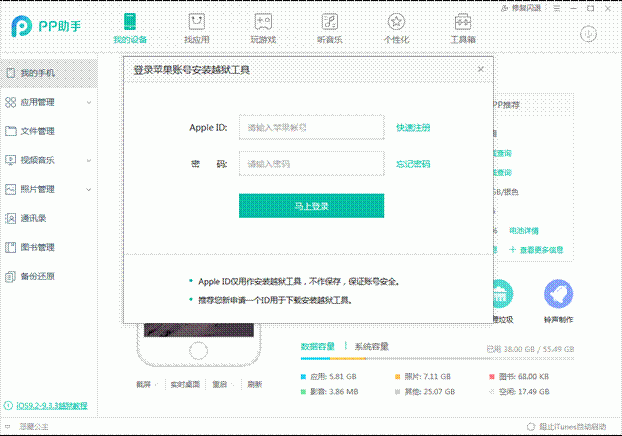Click the 重启 restart button
Screen dimensions: 622x436
pos(219,384)
